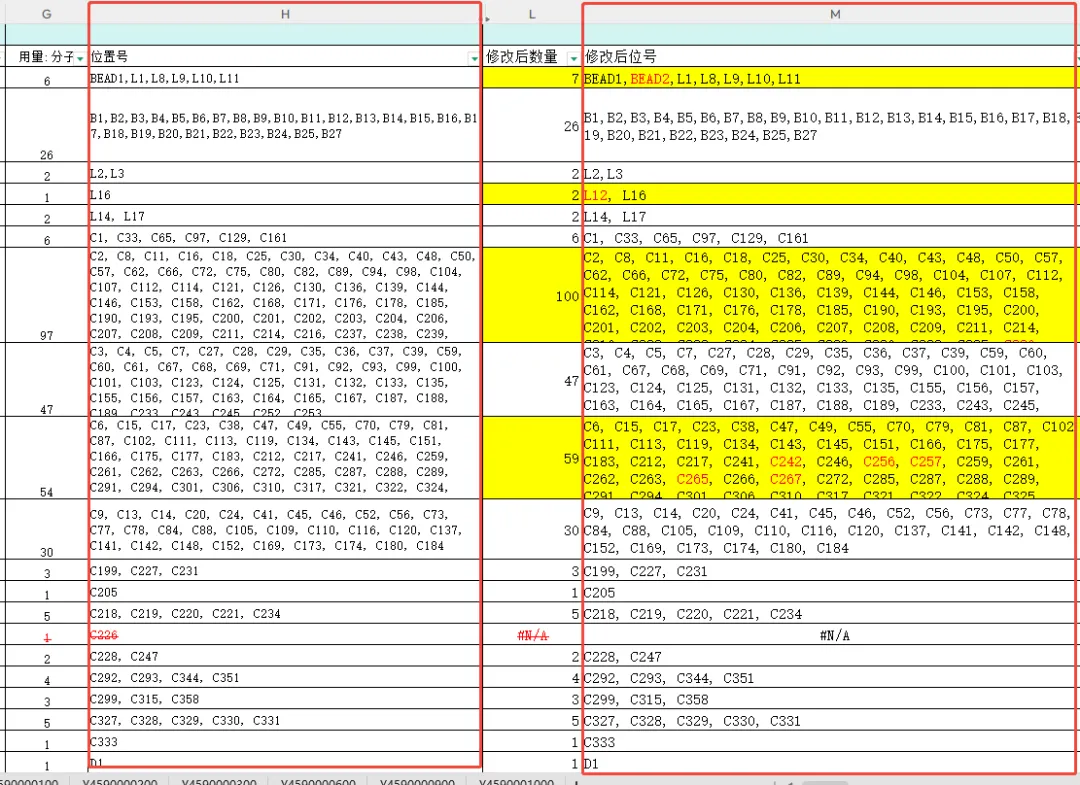The image size is (1080, 785).
Task: Select the C2, C8, C11 cell in column H
Action: pyautogui.click(x=285, y=295)
